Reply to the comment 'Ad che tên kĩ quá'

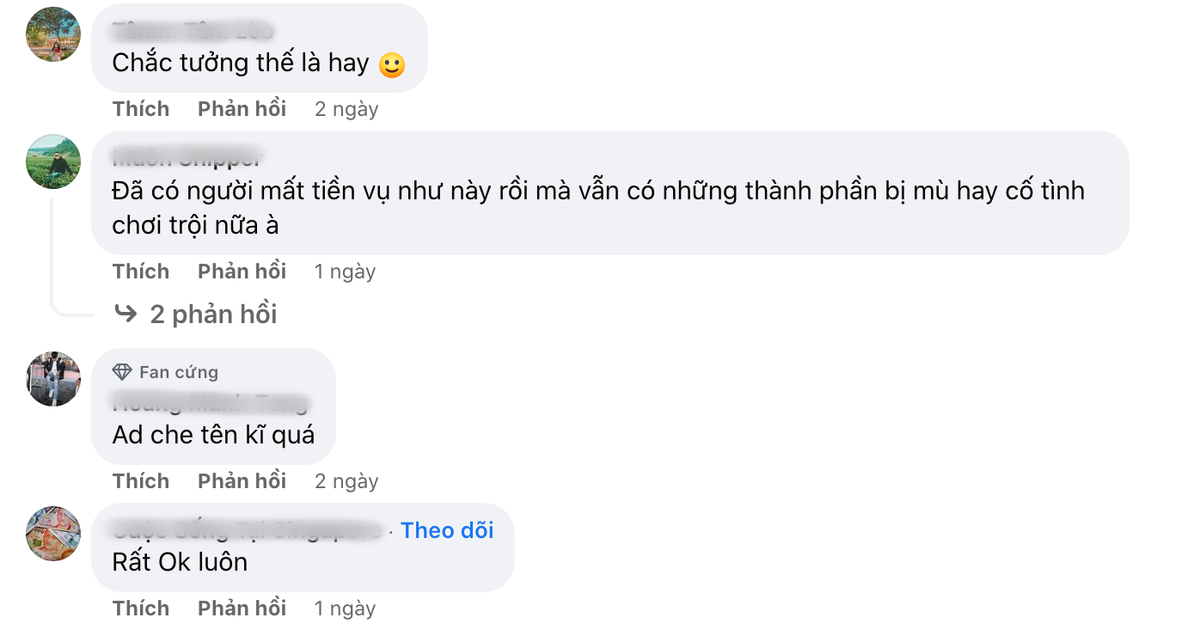click(x=241, y=480)
